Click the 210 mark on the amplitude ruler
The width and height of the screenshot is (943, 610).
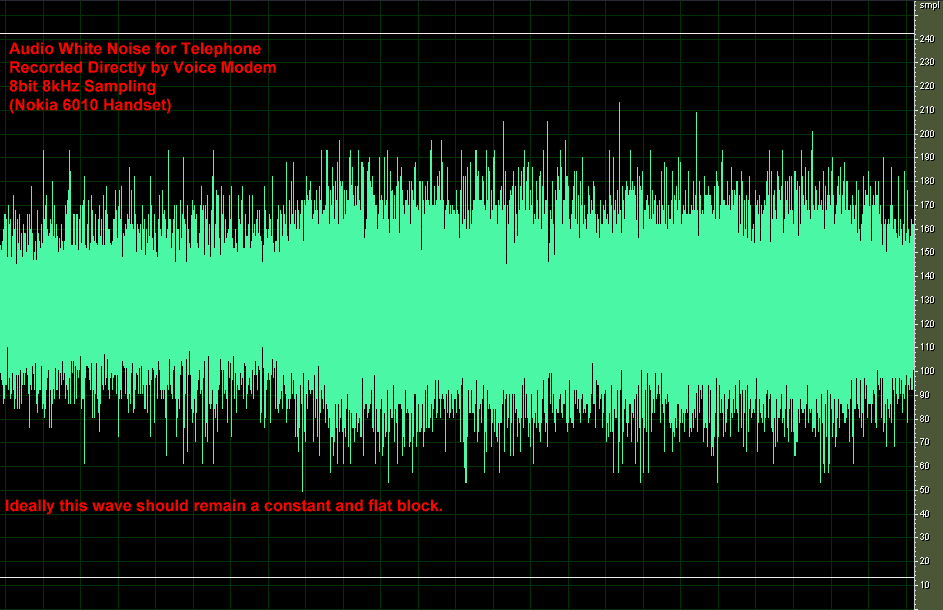pos(927,110)
